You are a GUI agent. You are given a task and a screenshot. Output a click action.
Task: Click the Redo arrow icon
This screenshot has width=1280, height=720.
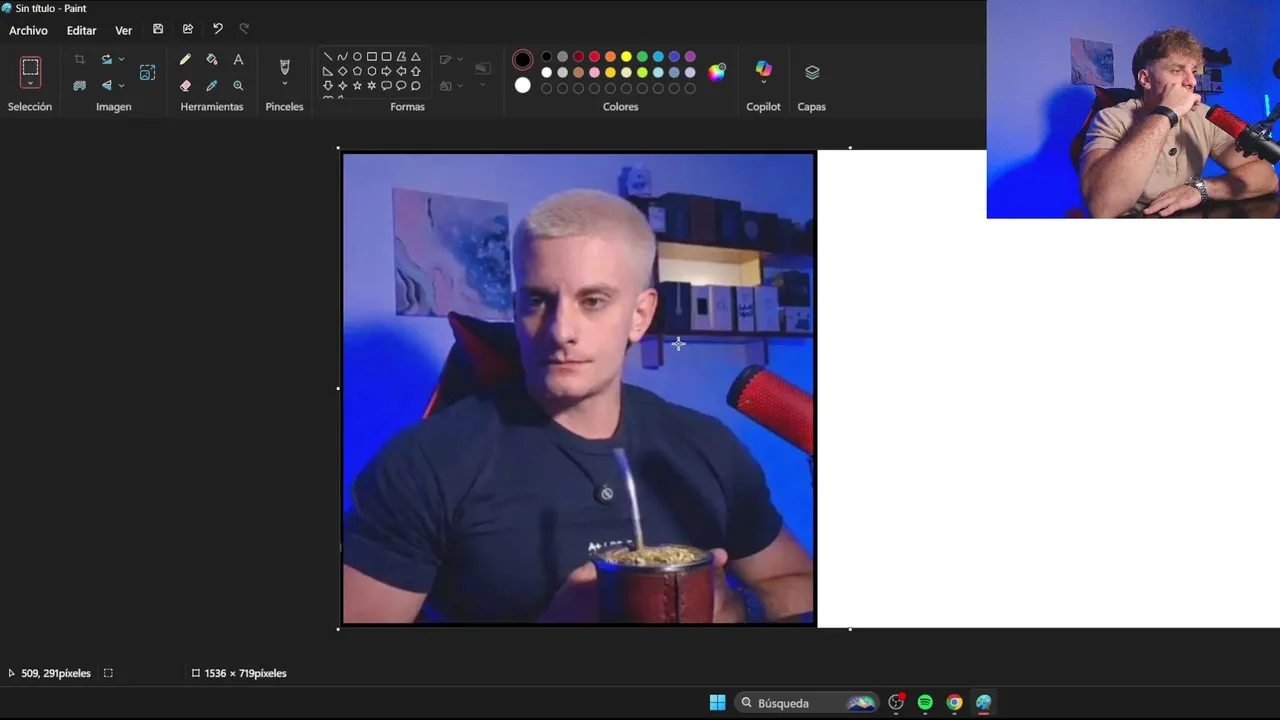(245, 29)
